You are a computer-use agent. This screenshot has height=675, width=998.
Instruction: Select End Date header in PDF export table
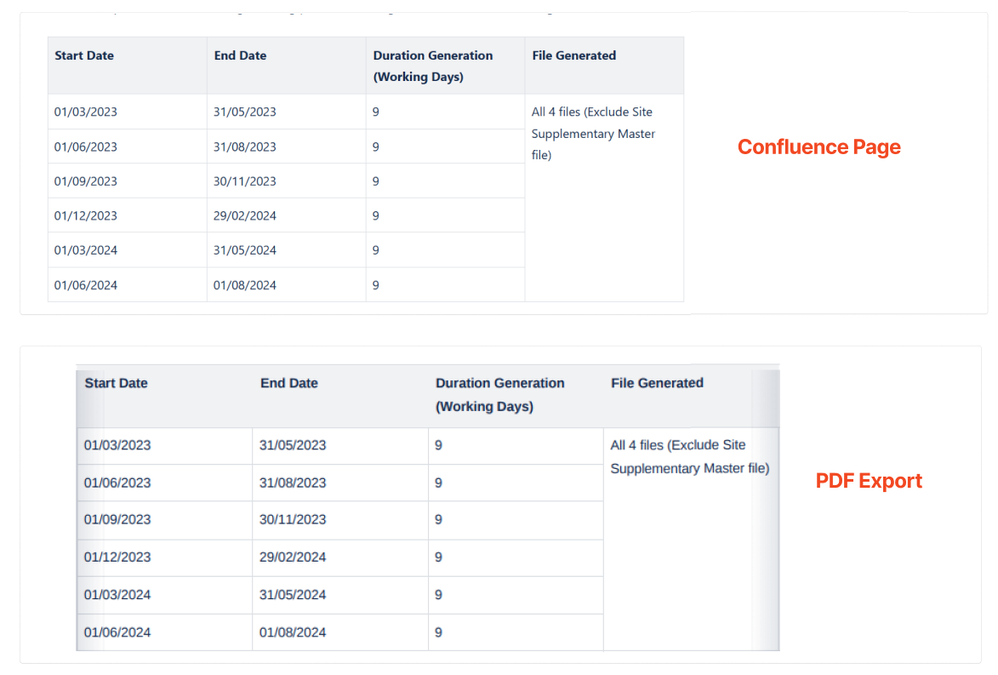pyautogui.click(x=341, y=396)
